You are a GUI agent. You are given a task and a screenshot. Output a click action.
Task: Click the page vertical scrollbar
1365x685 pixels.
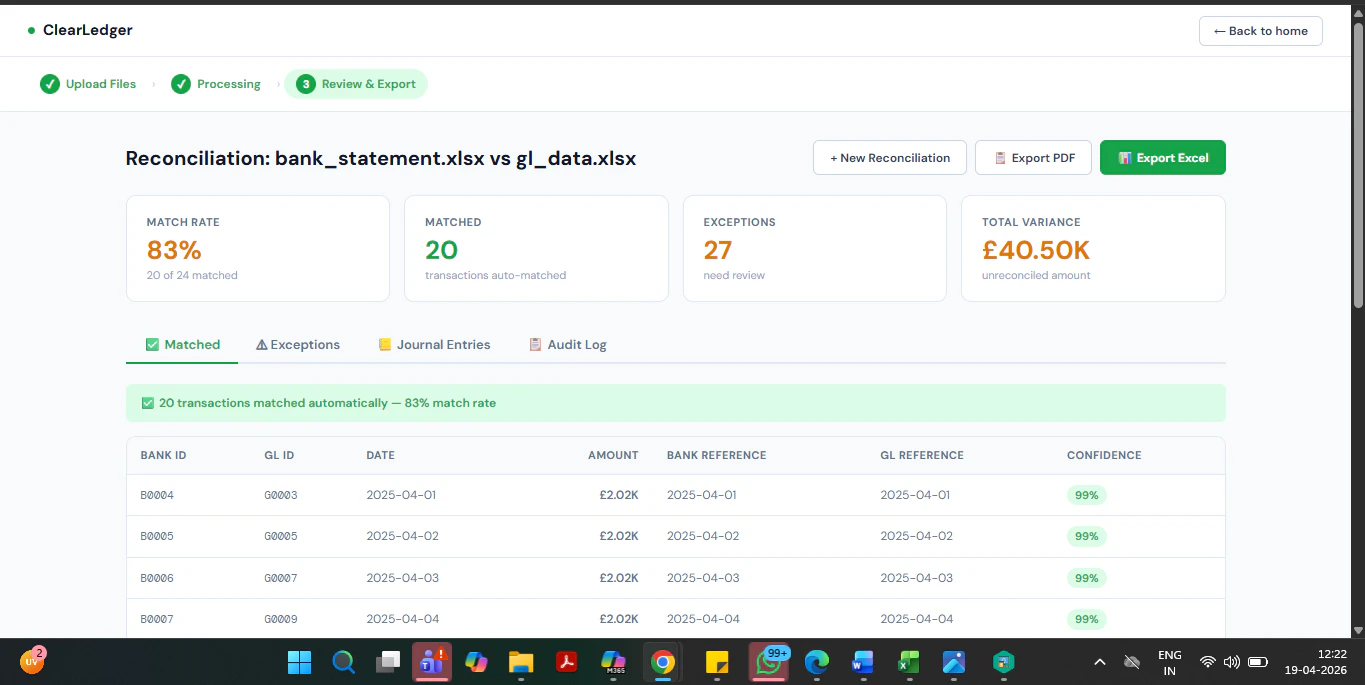click(1358, 165)
